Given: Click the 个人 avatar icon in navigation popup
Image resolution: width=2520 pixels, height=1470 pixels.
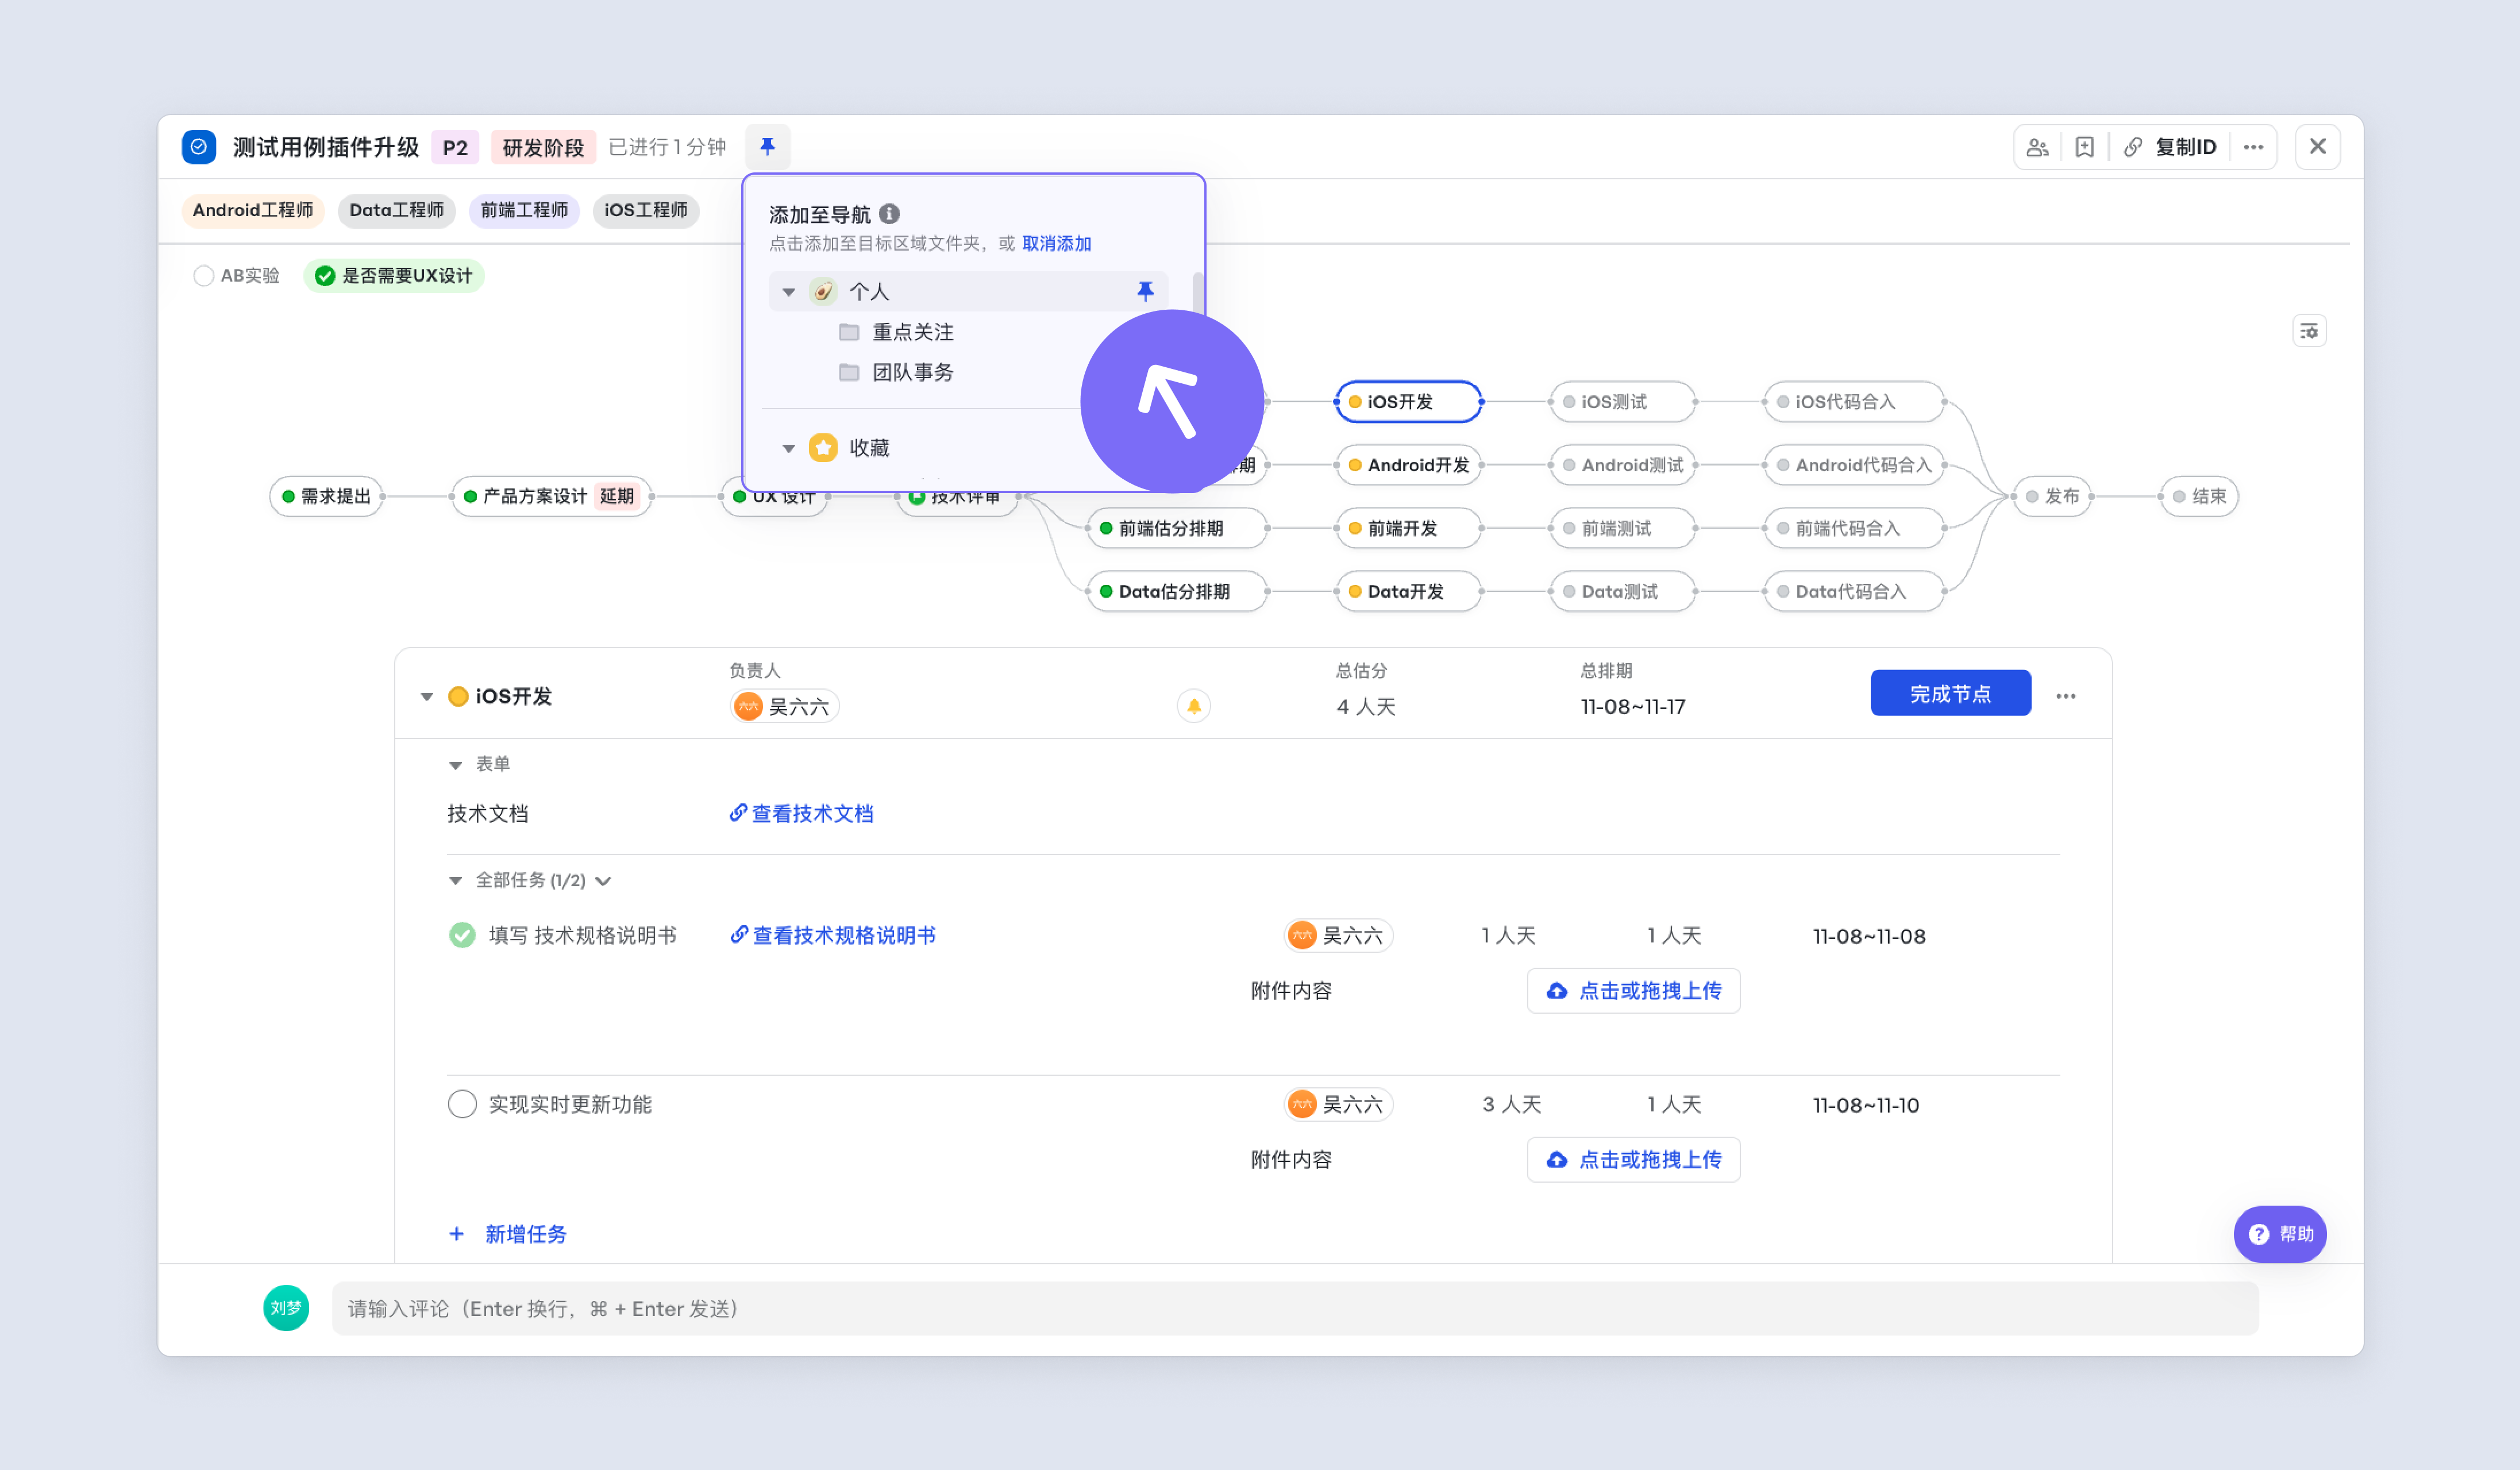Looking at the screenshot, I should 823,291.
